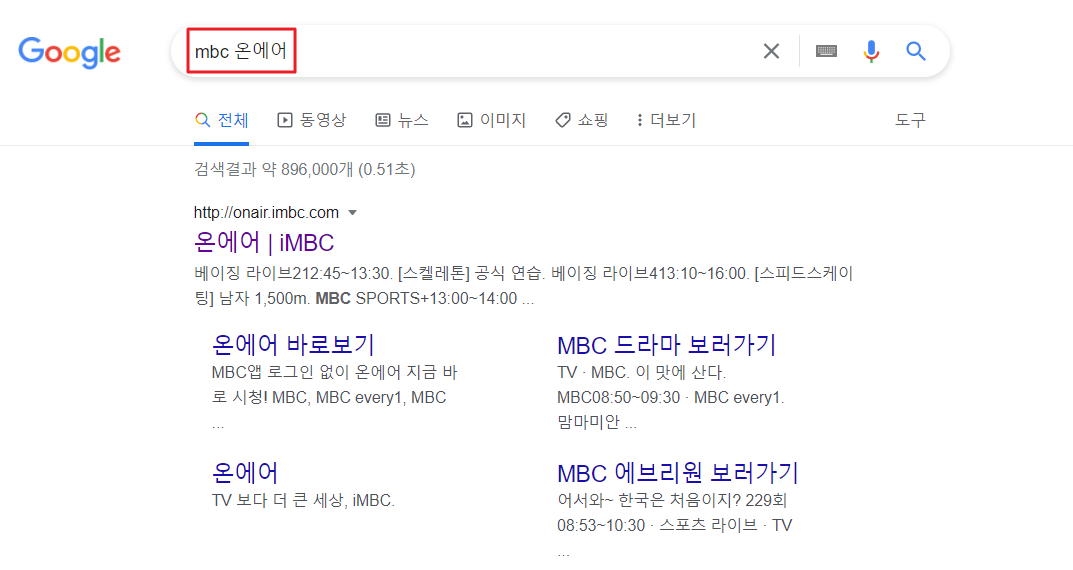Click the 전체 tab magnifier icon

202,120
